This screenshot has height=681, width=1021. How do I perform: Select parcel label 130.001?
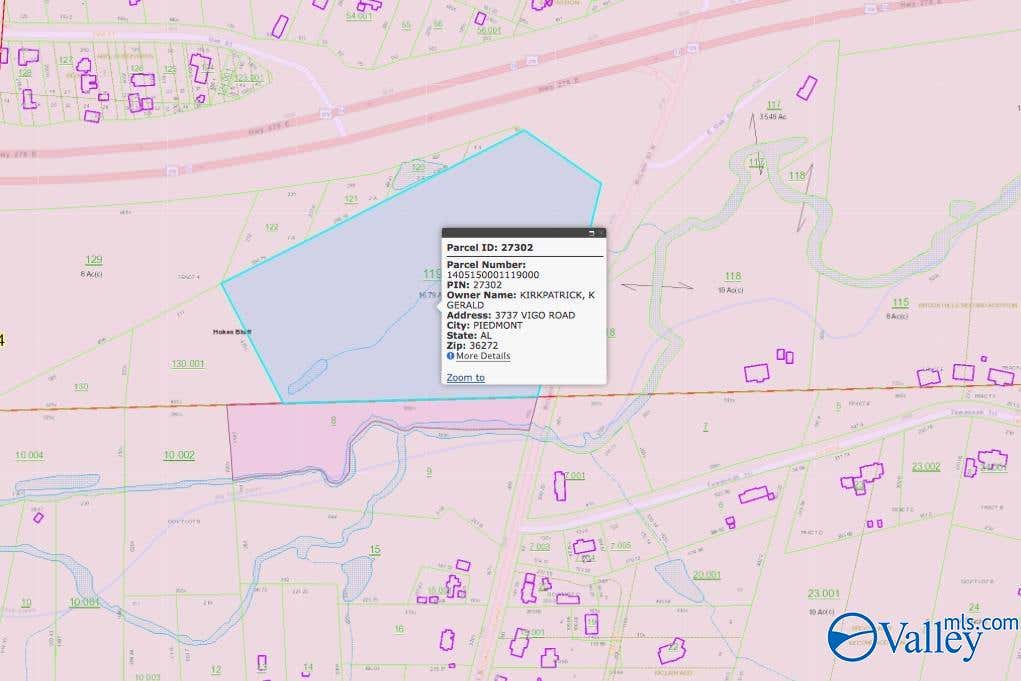(188, 364)
